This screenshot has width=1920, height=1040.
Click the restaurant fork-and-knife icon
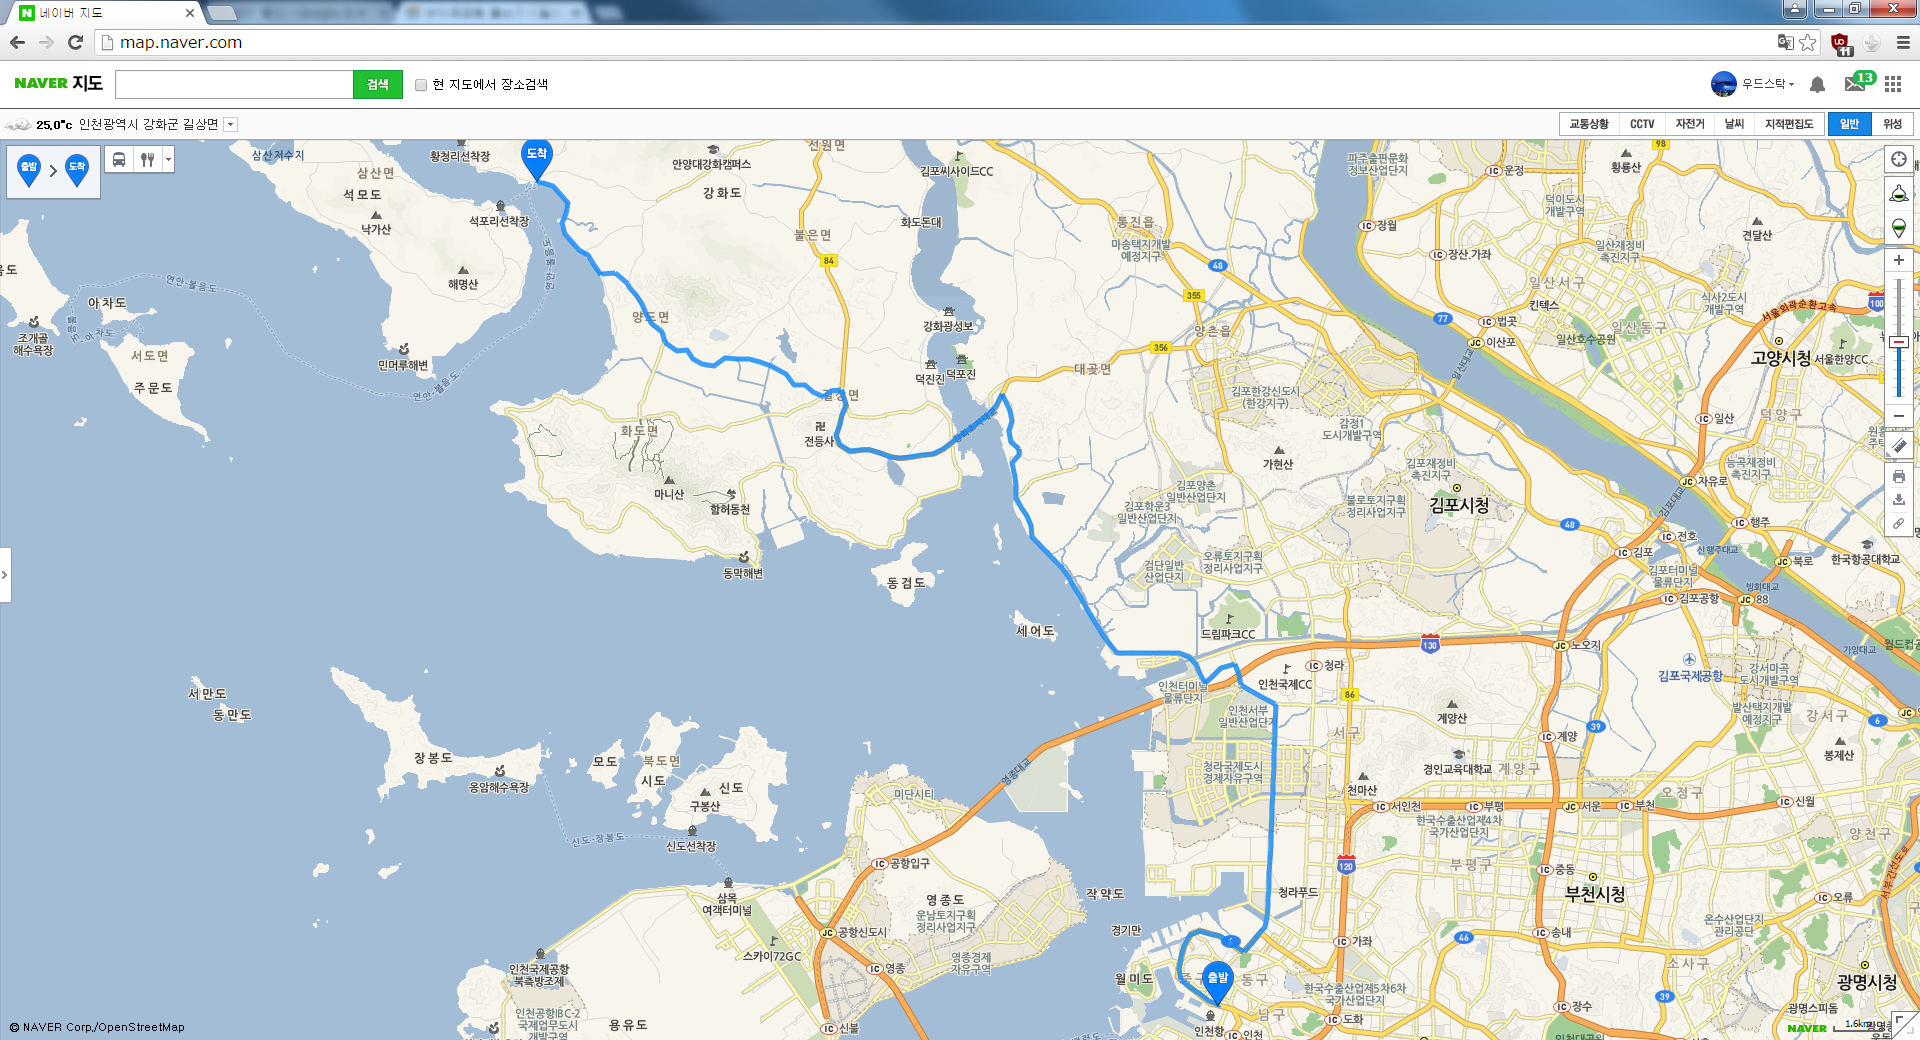[147, 160]
